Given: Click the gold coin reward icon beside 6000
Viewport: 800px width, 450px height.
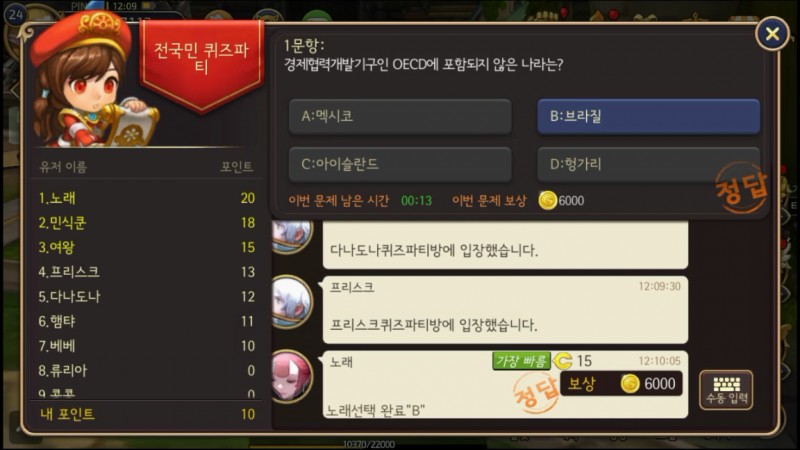Looking at the screenshot, I should click(548, 201).
